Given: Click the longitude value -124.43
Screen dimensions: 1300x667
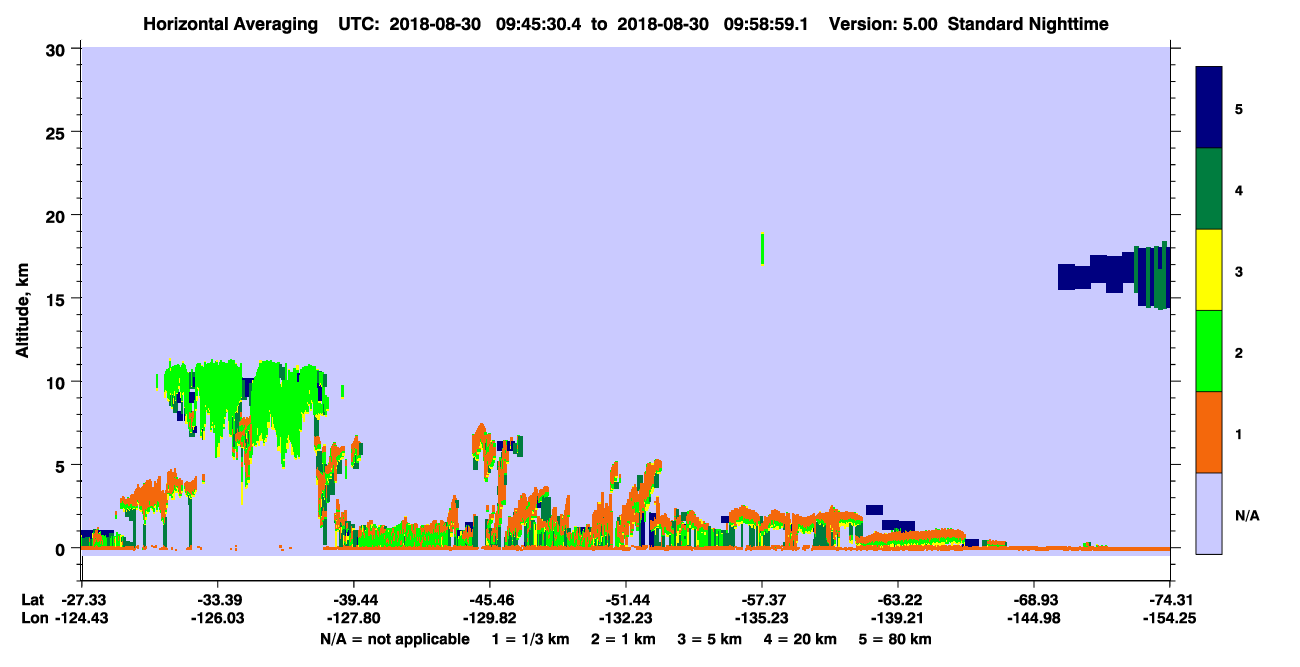Looking at the screenshot, I should [81, 618].
